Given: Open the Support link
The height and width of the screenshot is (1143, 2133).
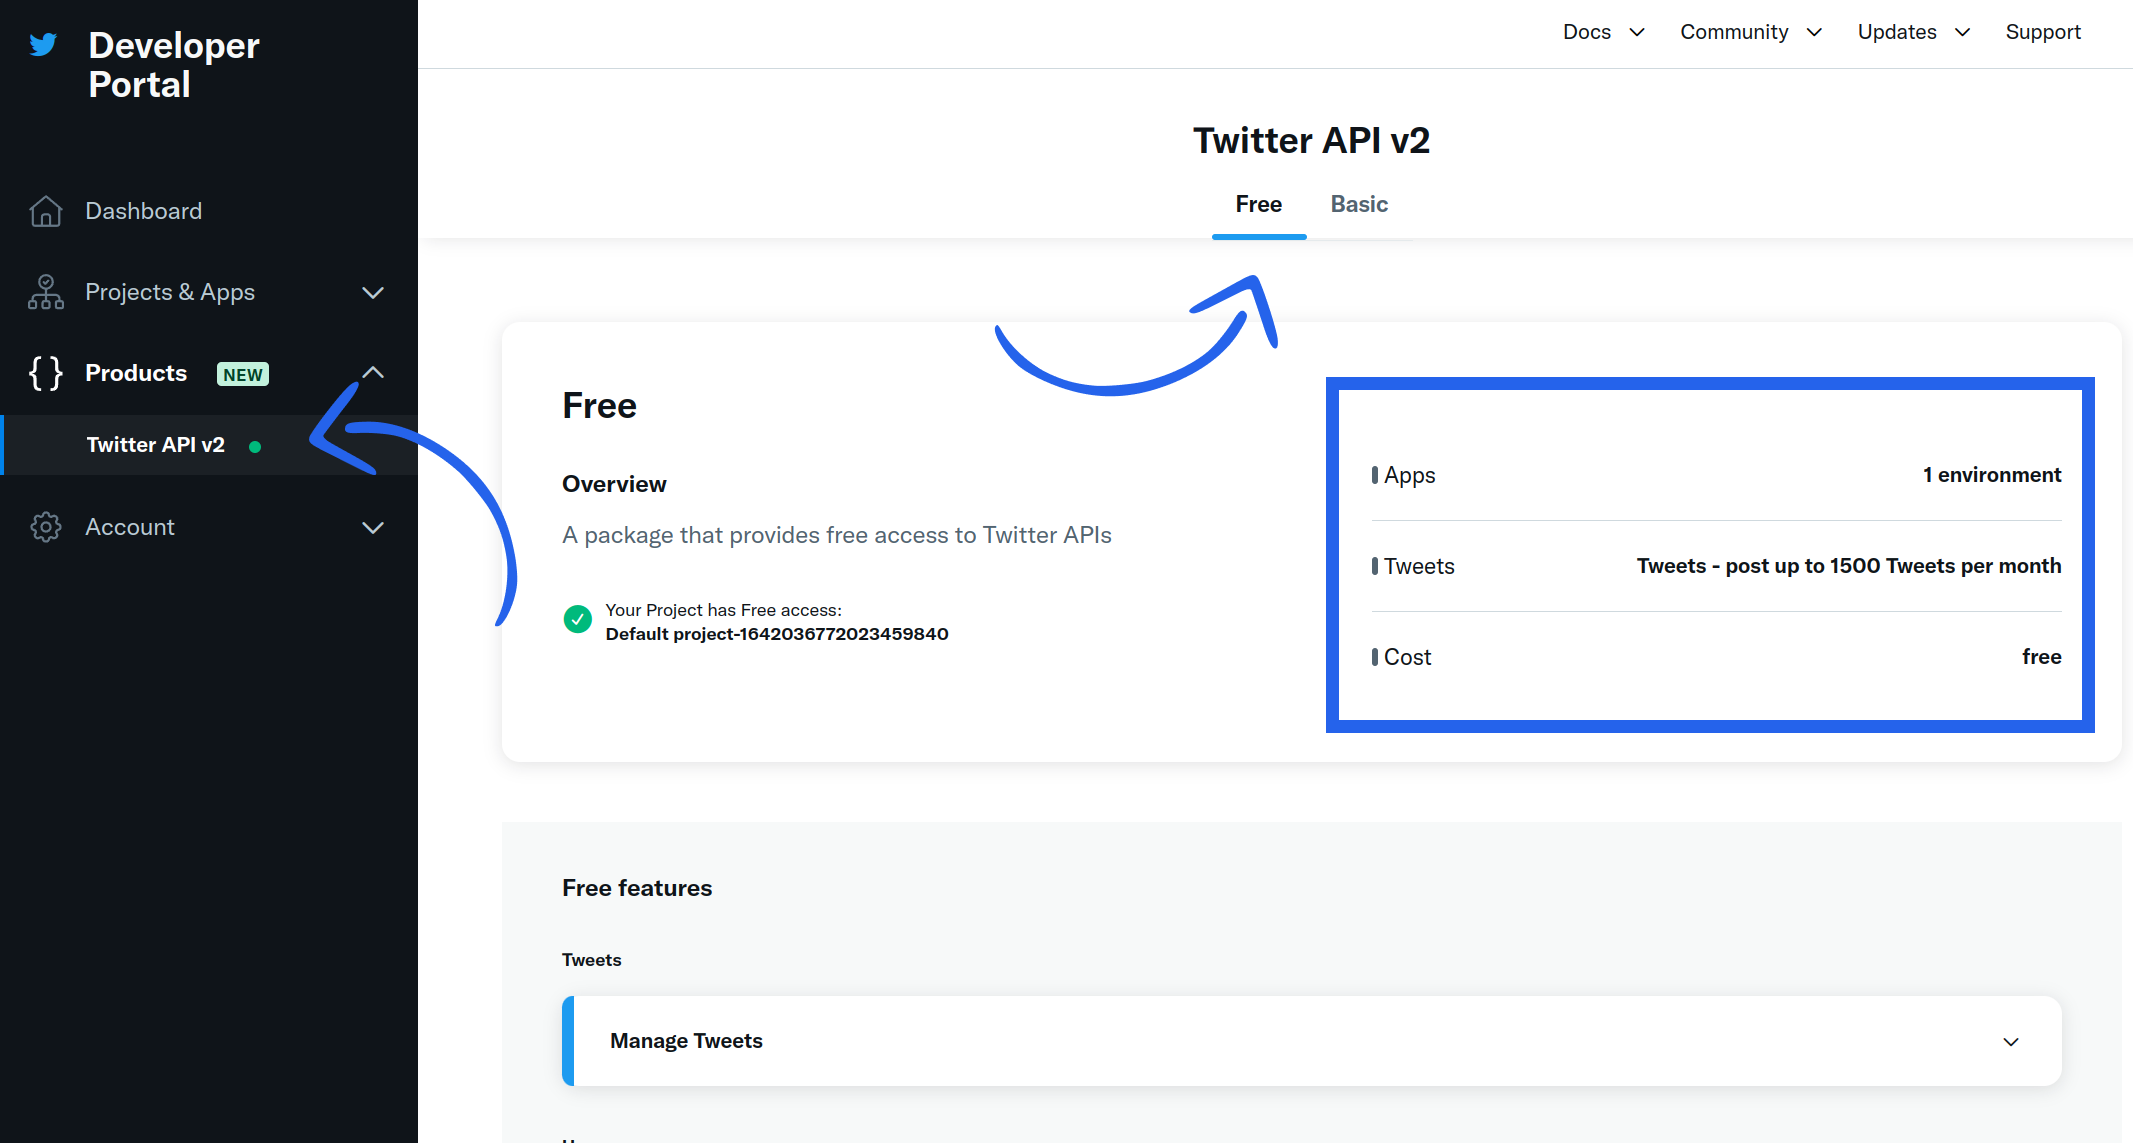Looking at the screenshot, I should (x=2042, y=32).
